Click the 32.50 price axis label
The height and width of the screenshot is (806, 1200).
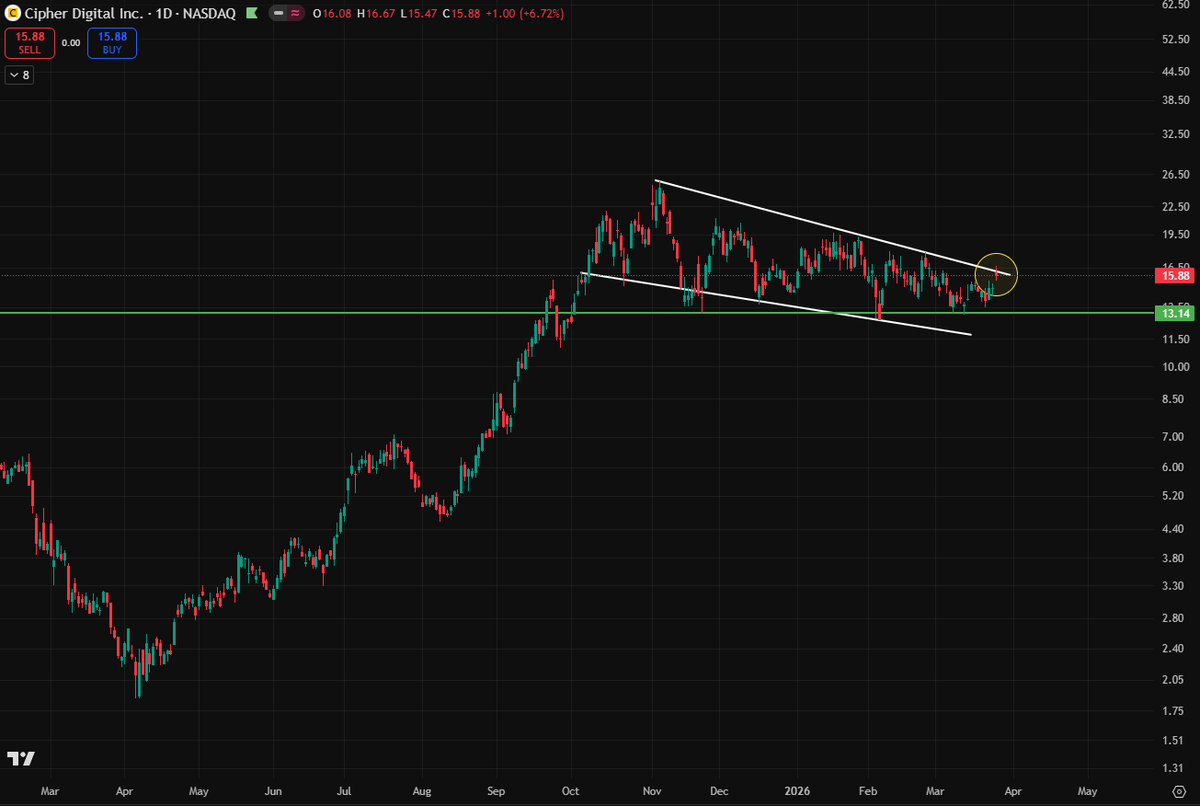1175,134
